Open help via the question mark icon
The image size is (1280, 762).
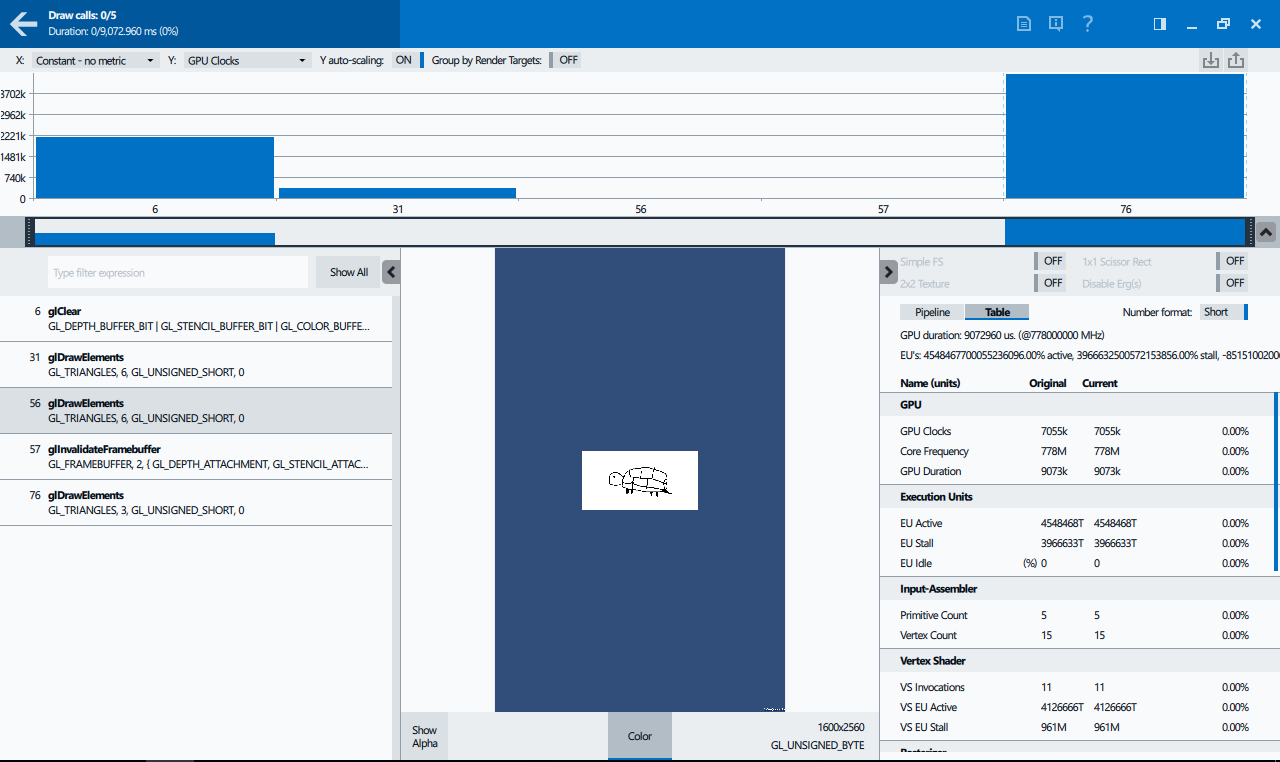click(x=1088, y=24)
